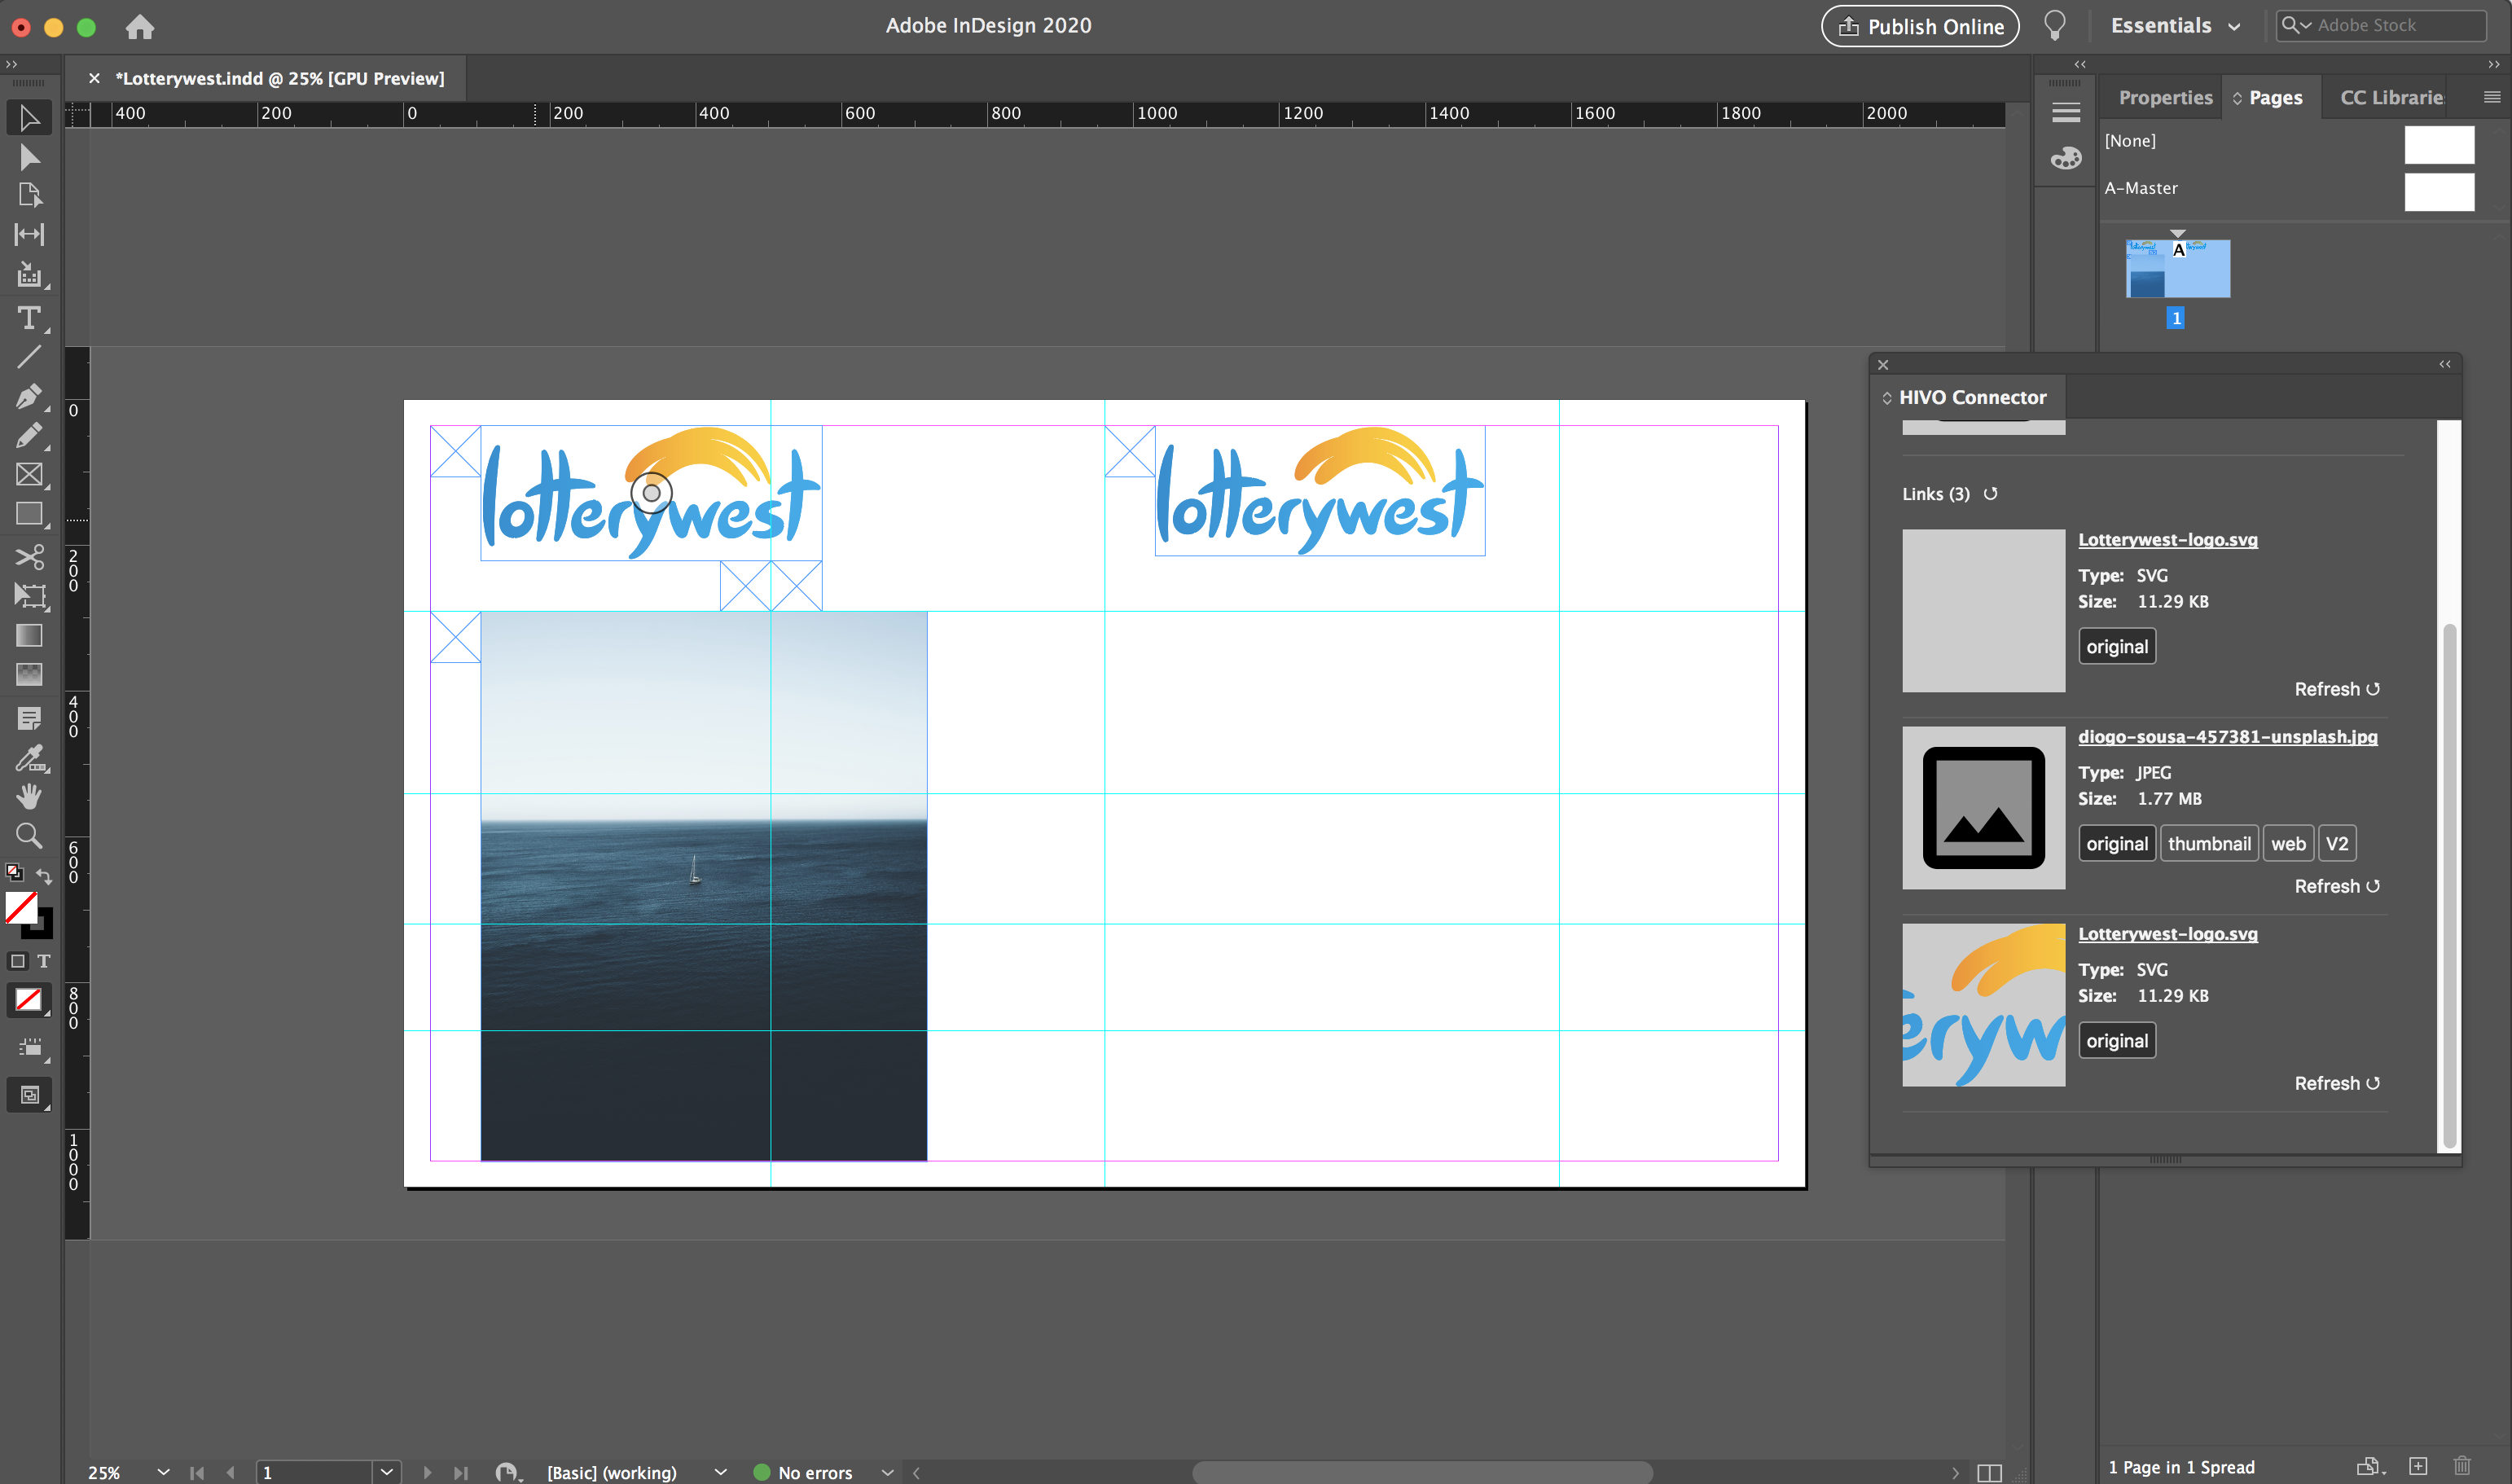Open the diogo-sousa-457381-unsplash.jpg link
Viewport: 2512px width, 1484px height.
[2227, 737]
